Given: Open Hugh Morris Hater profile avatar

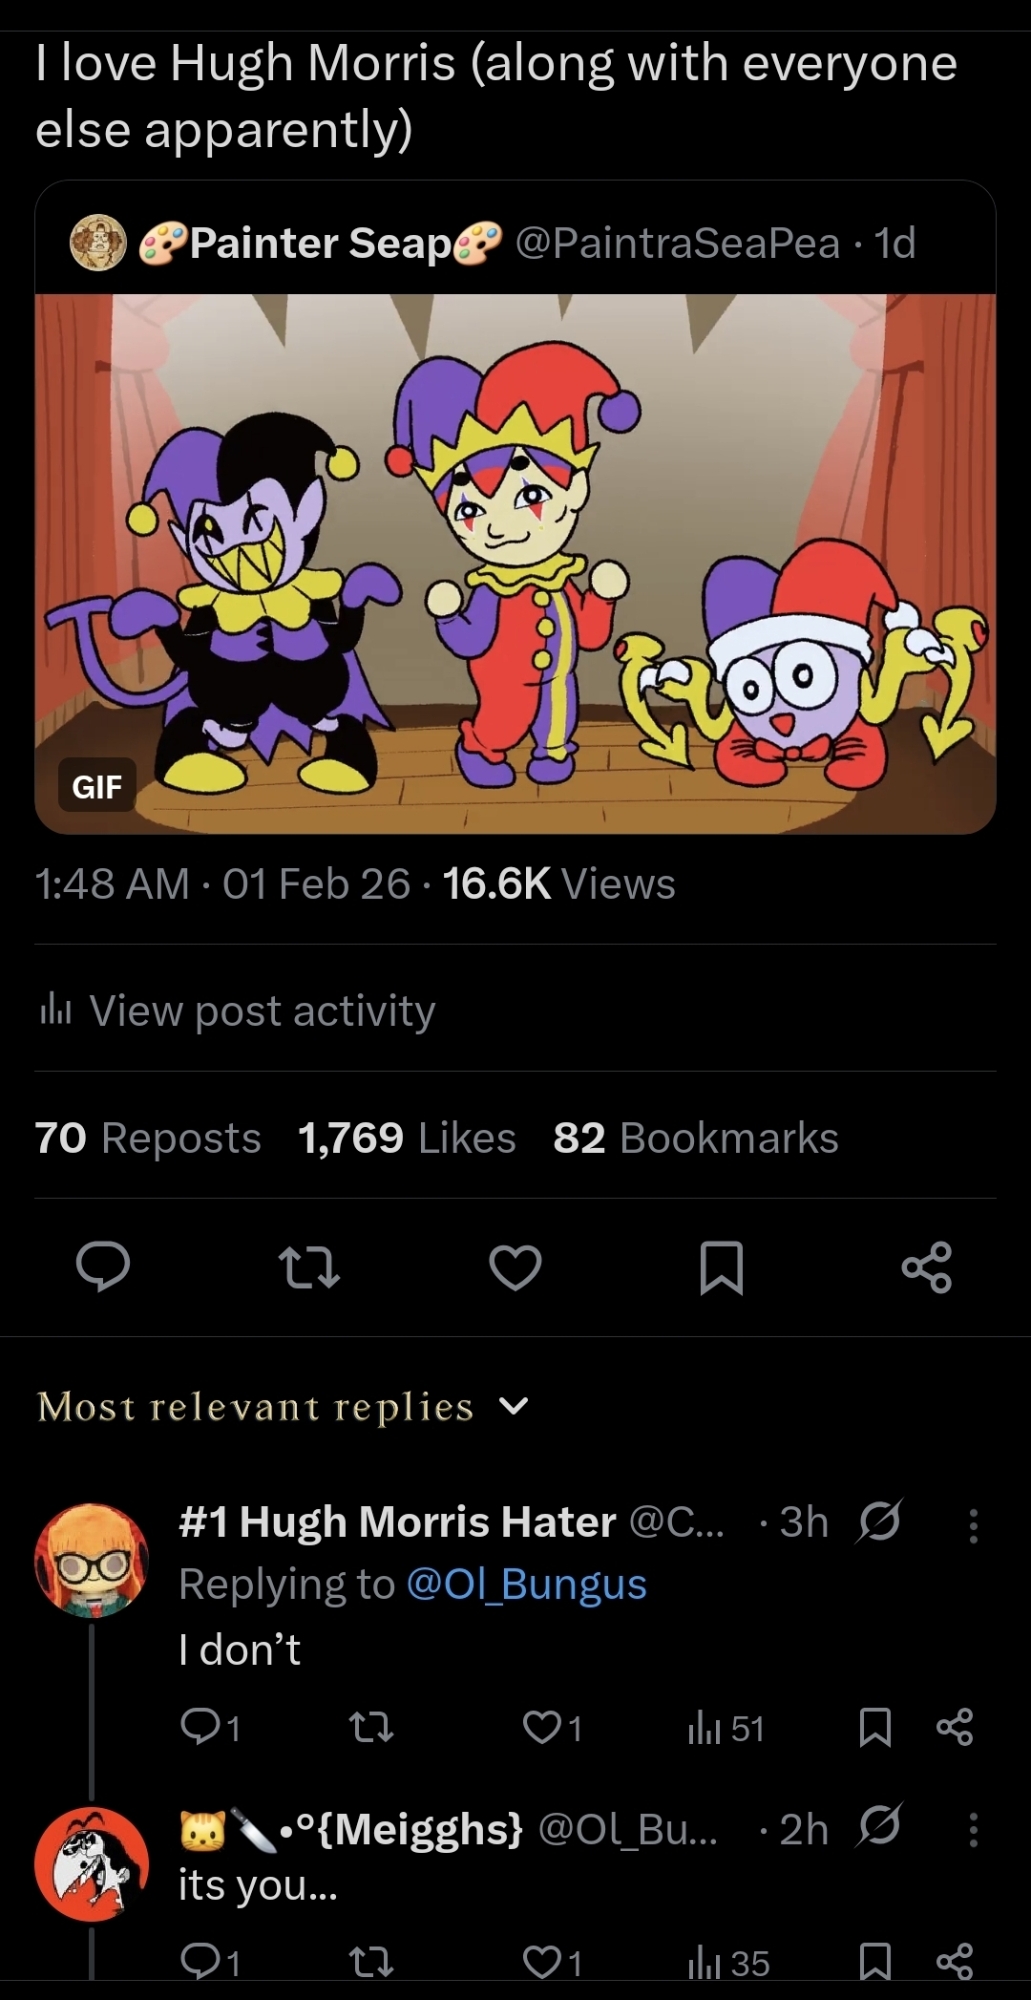Looking at the screenshot, I should (91, 1559).
